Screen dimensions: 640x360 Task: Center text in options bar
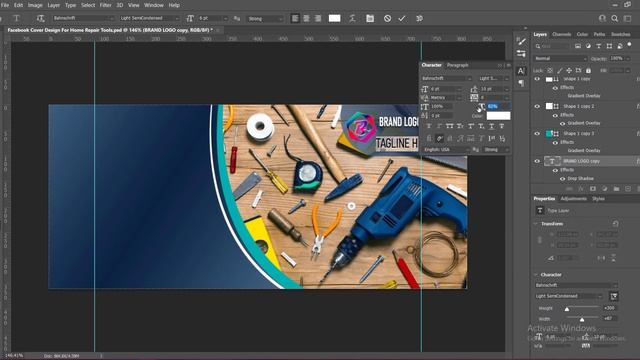pos(306,18)
